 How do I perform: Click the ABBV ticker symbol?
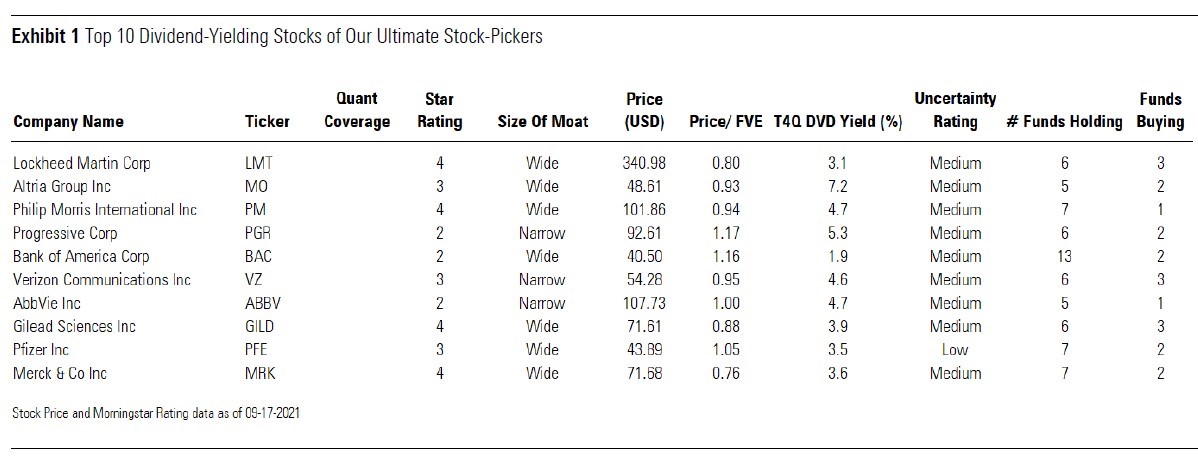(x=263, y=303)
